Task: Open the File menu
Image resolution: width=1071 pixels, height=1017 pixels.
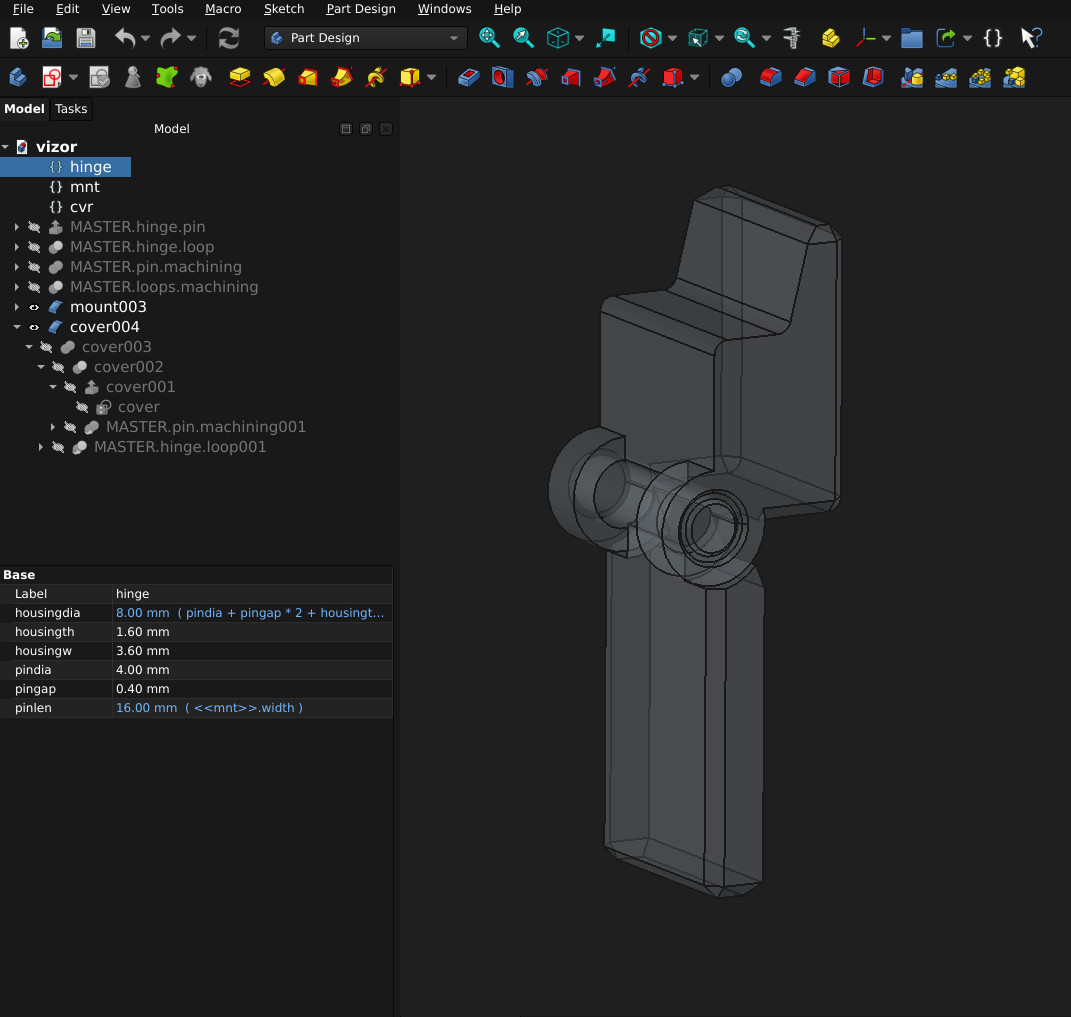Action: coord(23,9)
